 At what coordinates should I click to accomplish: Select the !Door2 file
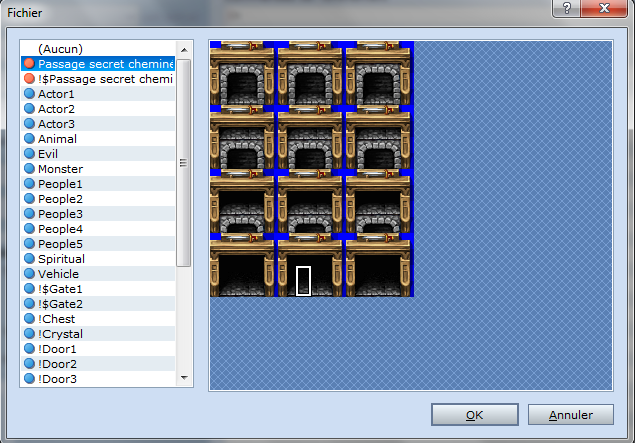[x=98, y=364]
